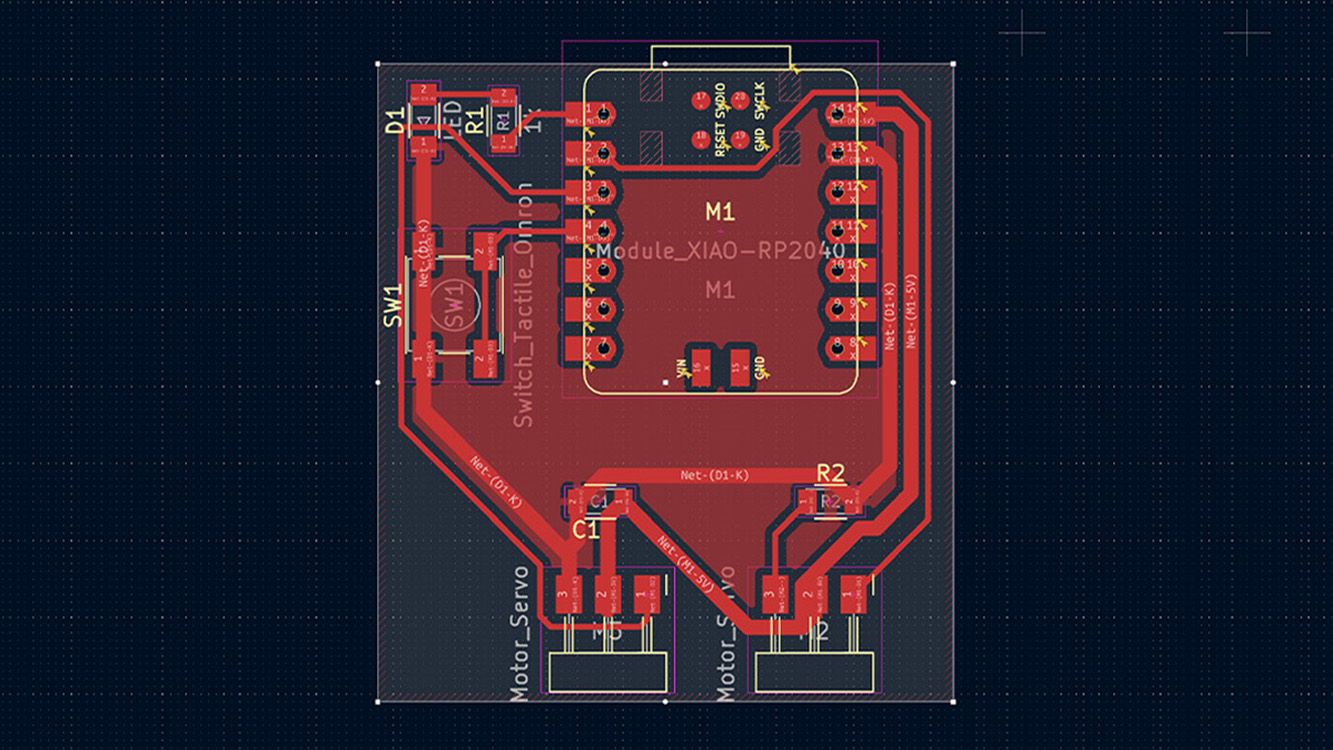Select pad 14 of the M1 module
The image size is (1333, 750).
(x=850, y=114)
